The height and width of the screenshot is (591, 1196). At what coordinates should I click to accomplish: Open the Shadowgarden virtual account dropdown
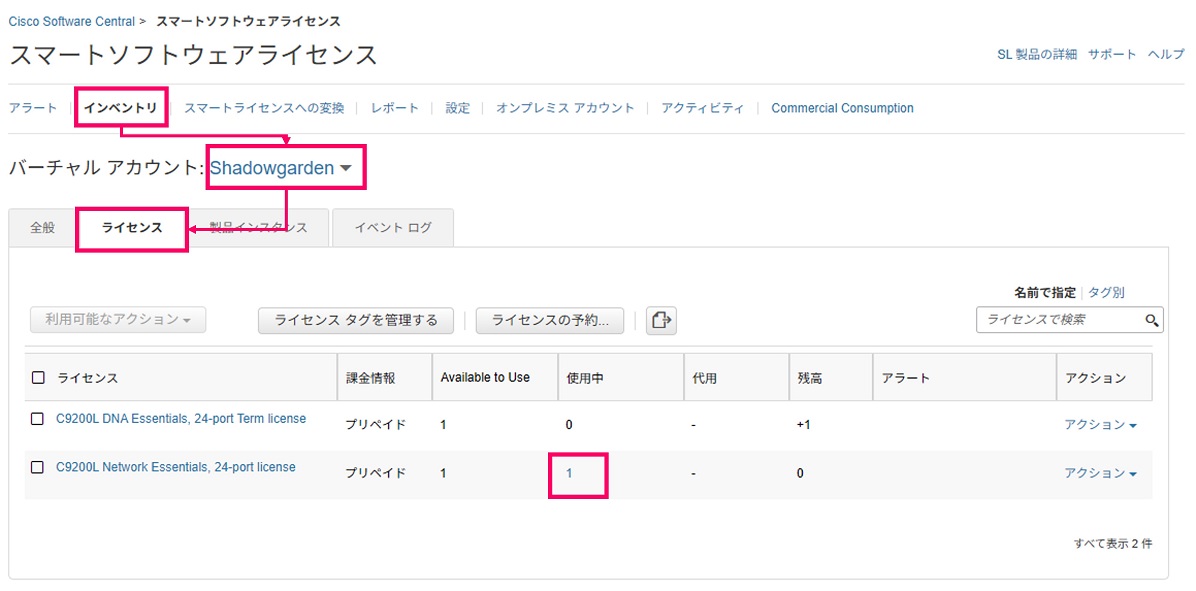coord(281,169)
